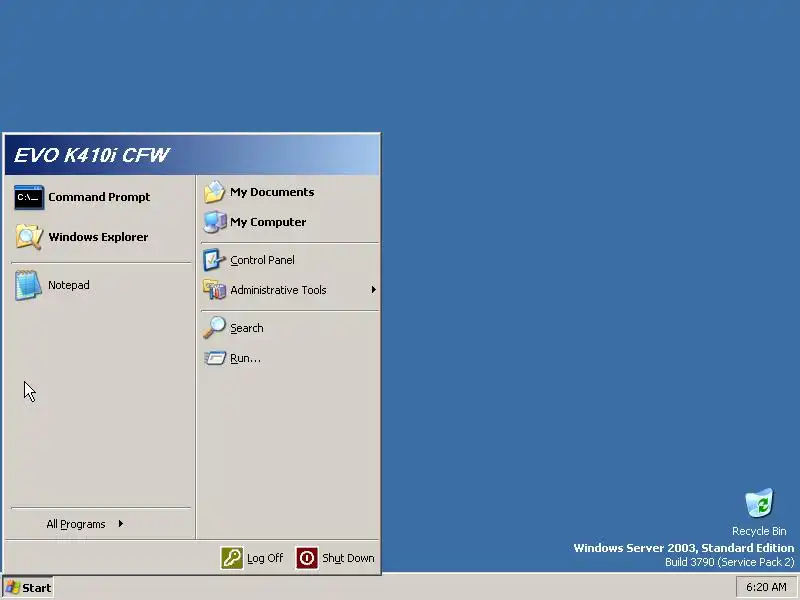The height and width of the screenshot is (600, 800).
Task: Choose Notepad in the Start menu
Action: 69,285
